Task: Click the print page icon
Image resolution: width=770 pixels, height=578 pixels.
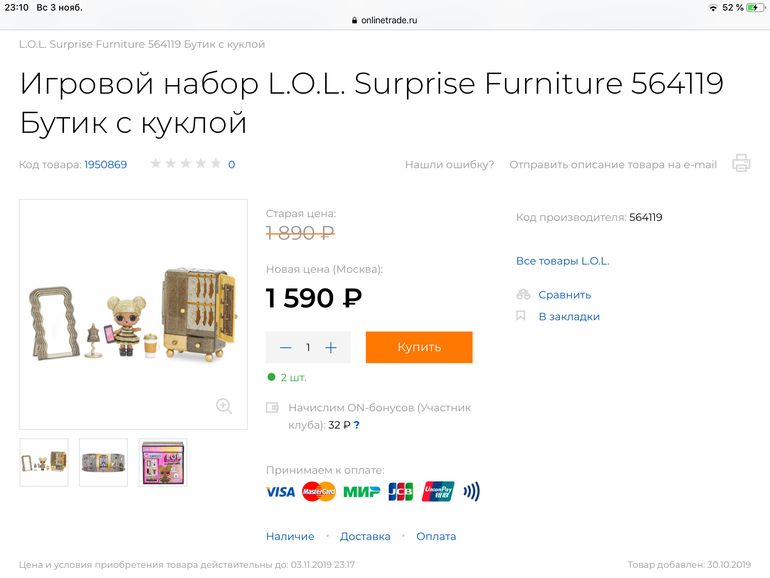Action: pos(741,163)
